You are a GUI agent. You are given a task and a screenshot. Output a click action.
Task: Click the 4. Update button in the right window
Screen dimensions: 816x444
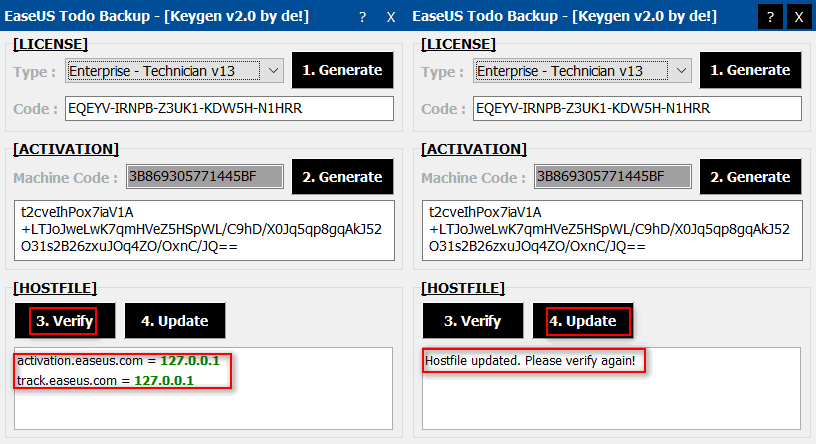(583, 321)
